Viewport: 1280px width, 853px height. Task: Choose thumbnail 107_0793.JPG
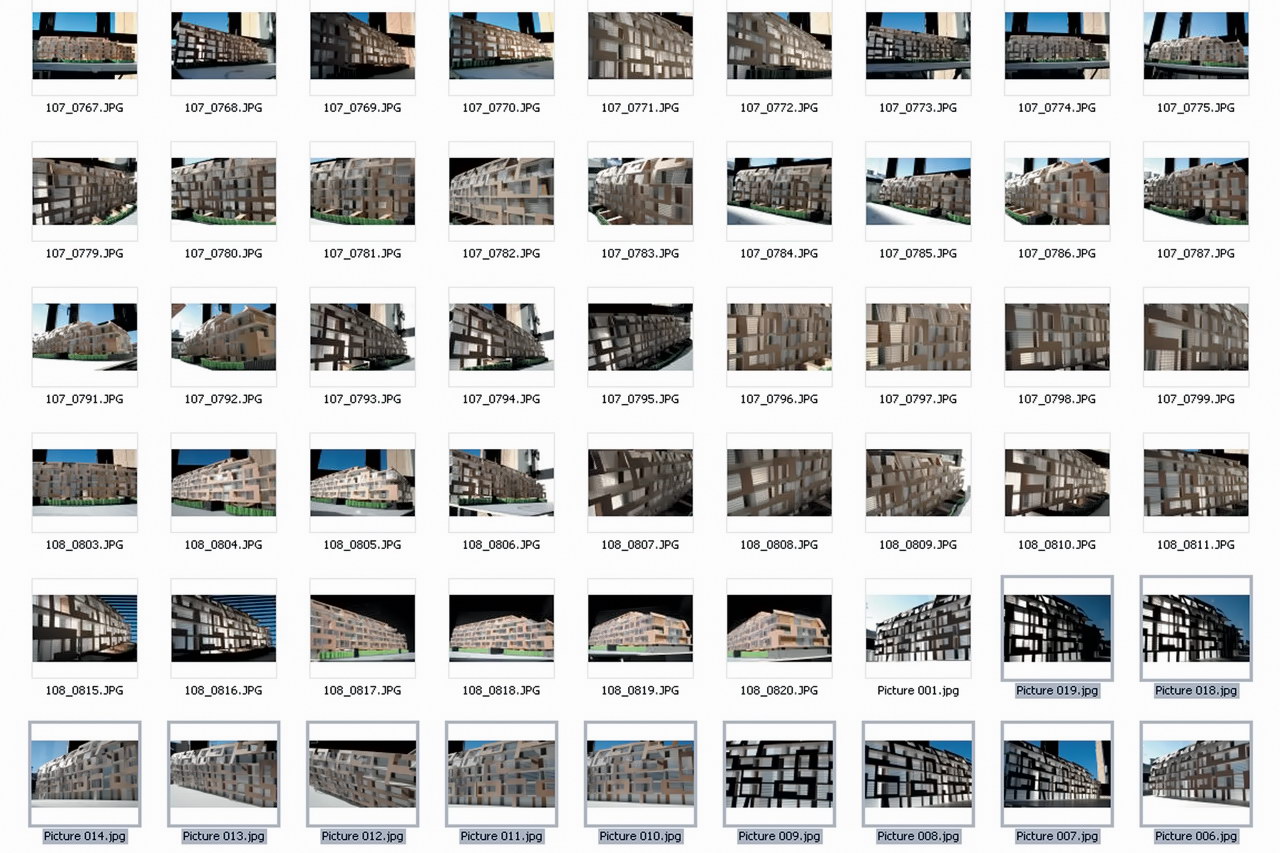click(362, 337)
